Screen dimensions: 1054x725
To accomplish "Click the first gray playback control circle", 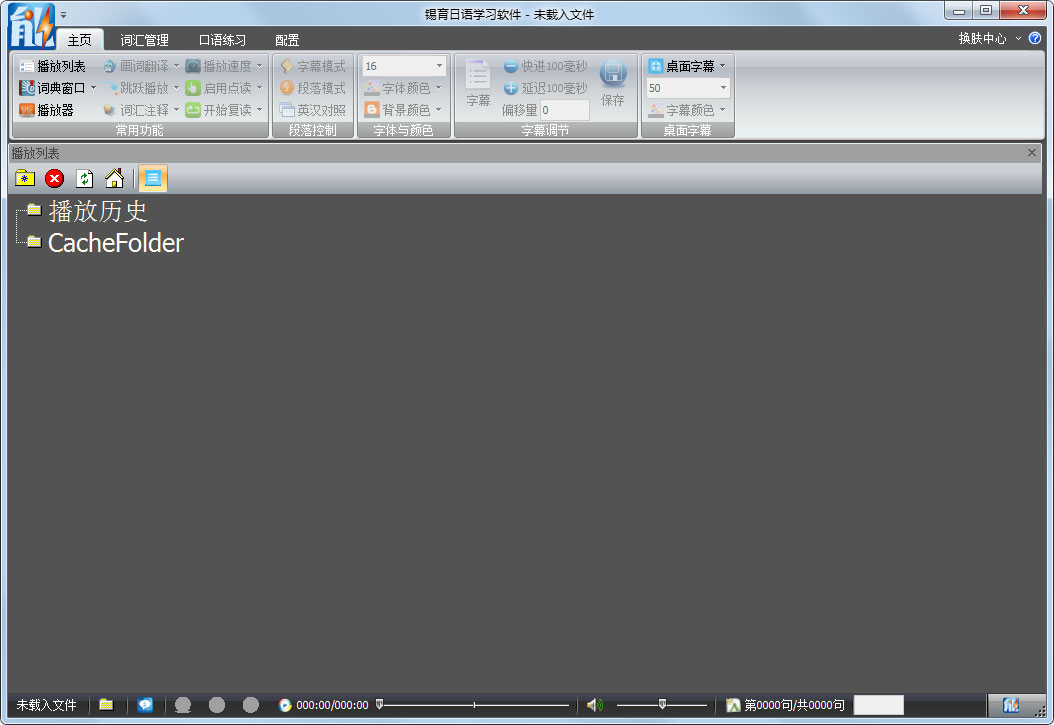I will [x=183, y=705].
